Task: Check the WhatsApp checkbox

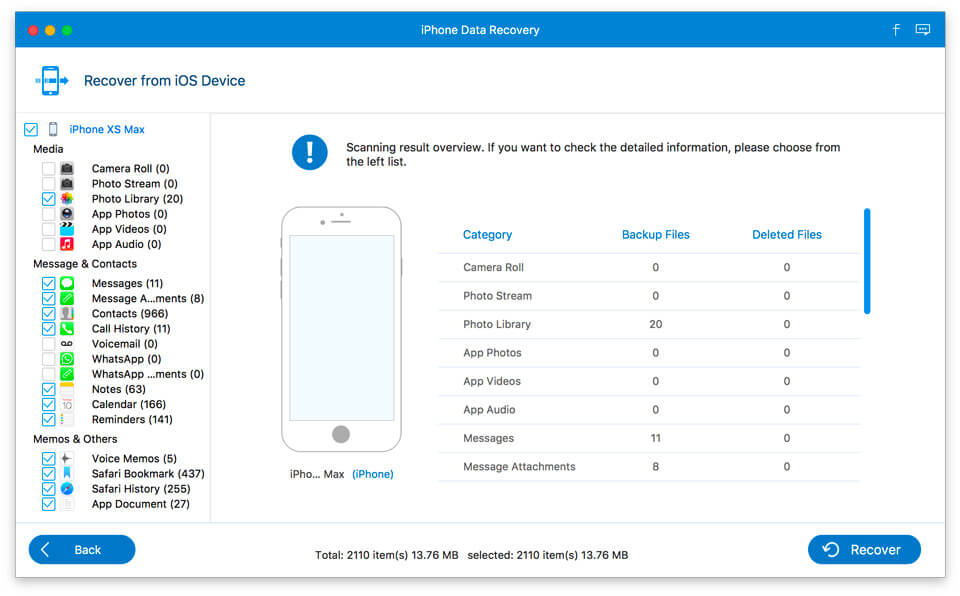Action: tap(48, 359)
